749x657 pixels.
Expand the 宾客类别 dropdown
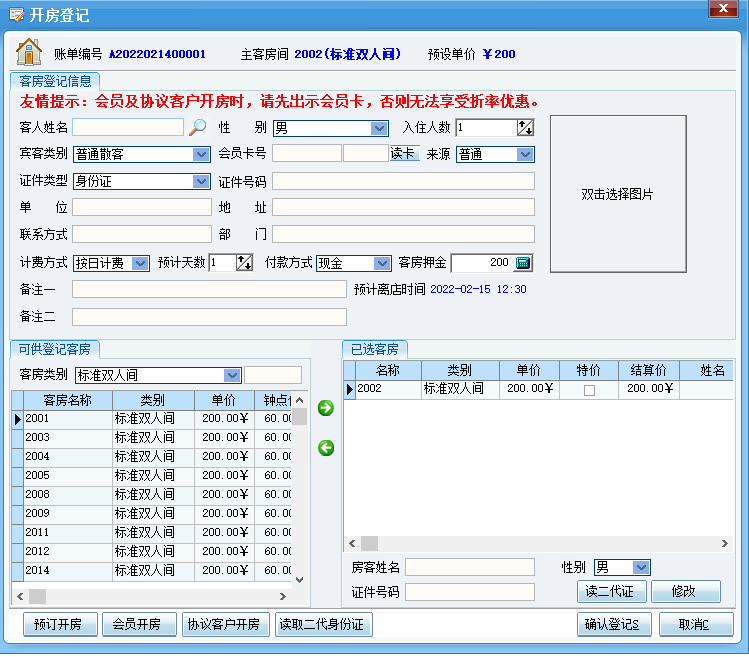point(201,154)
